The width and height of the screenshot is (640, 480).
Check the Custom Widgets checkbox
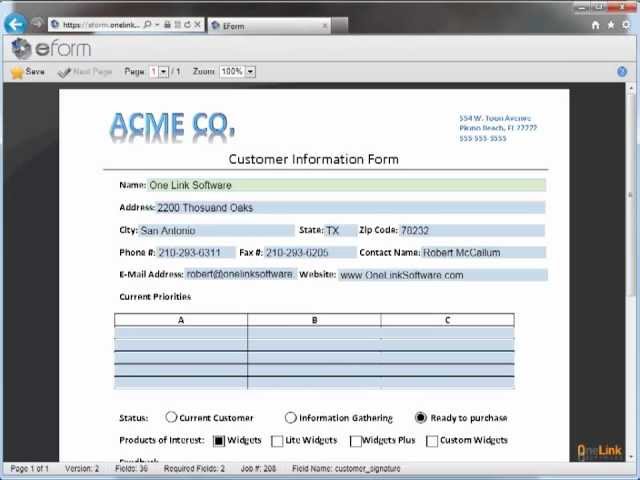(432, 441)
